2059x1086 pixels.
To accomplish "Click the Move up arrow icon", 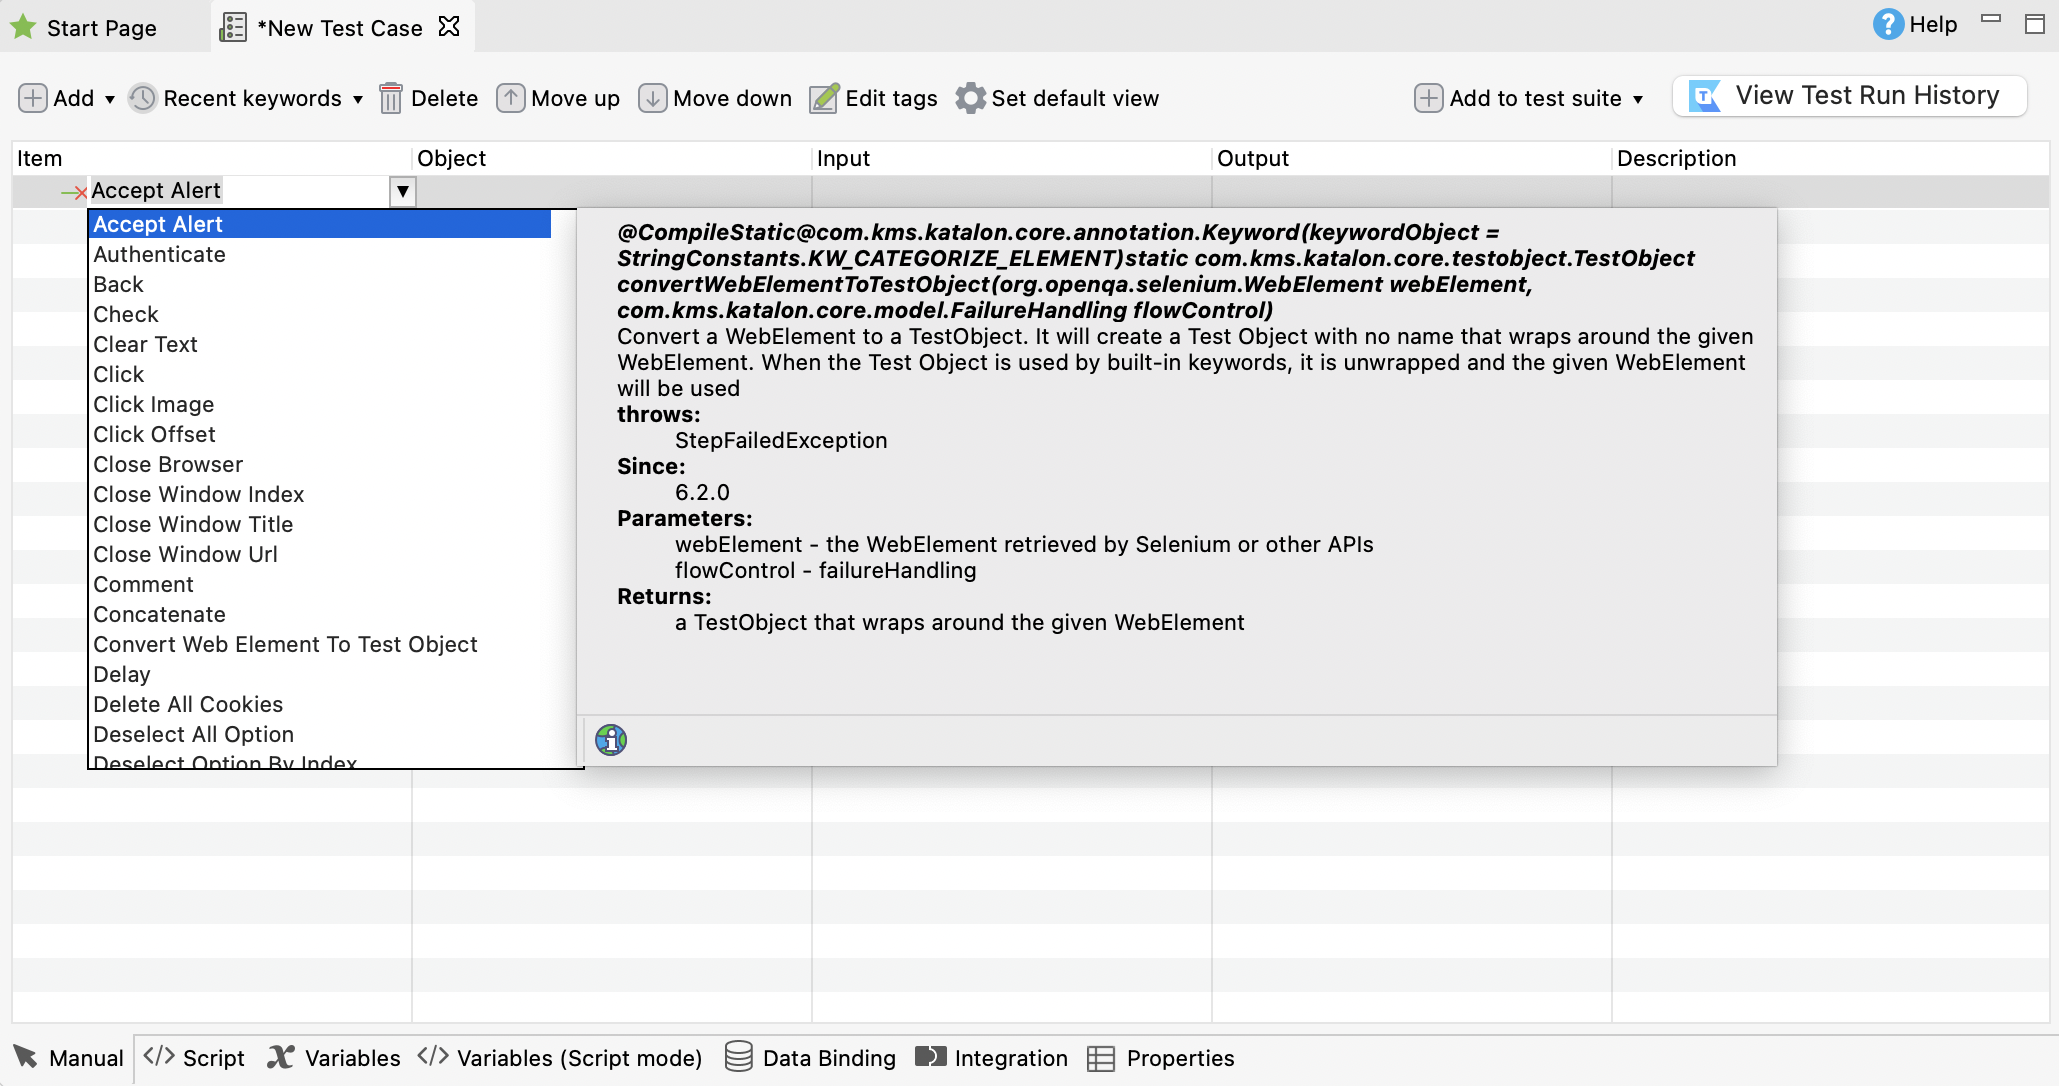I will click(x=510, y=98).
